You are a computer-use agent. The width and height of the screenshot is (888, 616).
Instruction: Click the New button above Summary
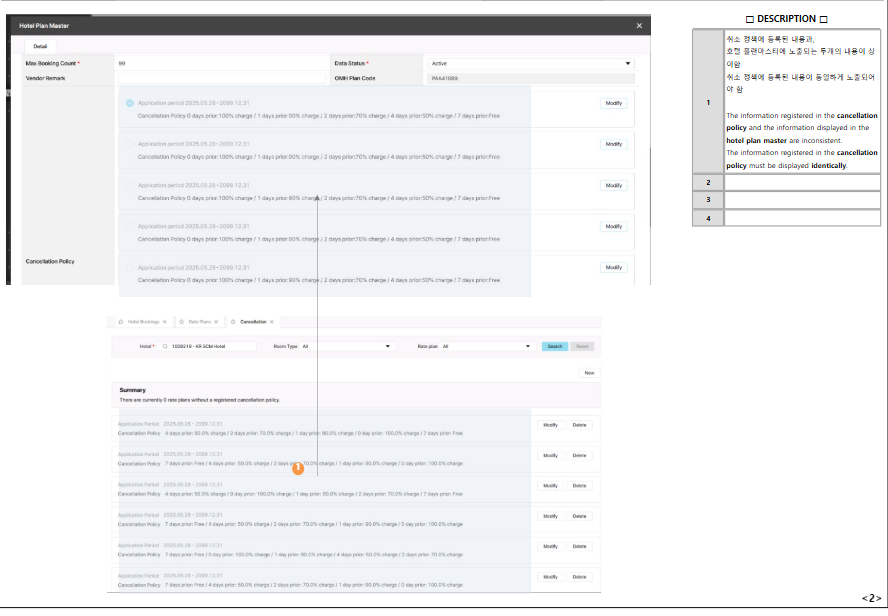click(590, 373)
